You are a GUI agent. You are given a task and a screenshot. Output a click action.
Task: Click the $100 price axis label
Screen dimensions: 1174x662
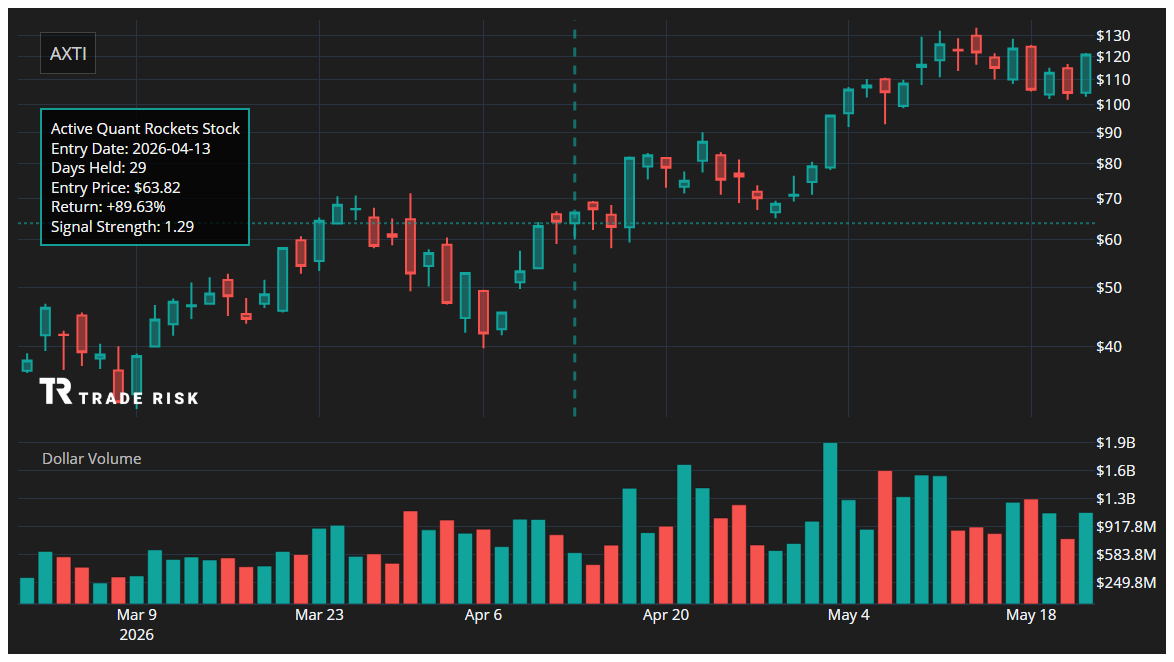coord(1113,104)
